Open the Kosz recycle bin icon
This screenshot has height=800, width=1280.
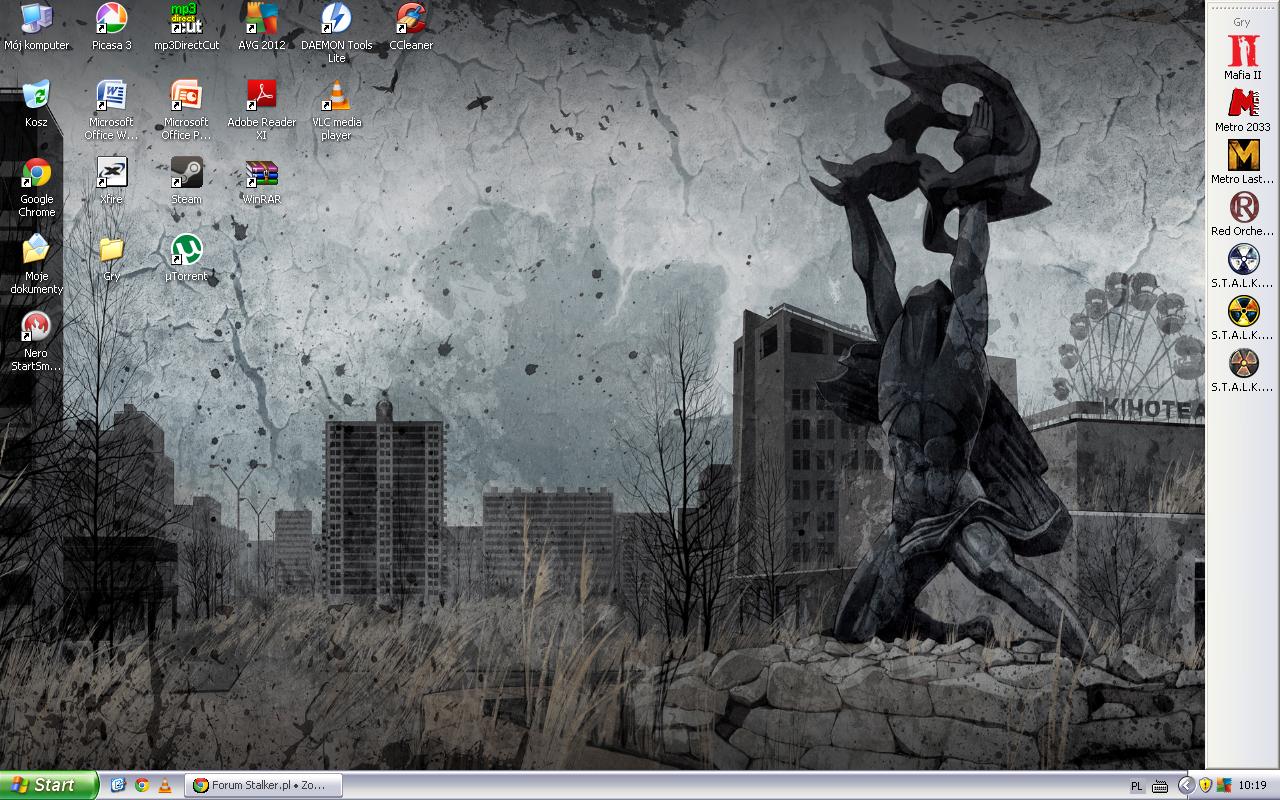coord(36,104)
